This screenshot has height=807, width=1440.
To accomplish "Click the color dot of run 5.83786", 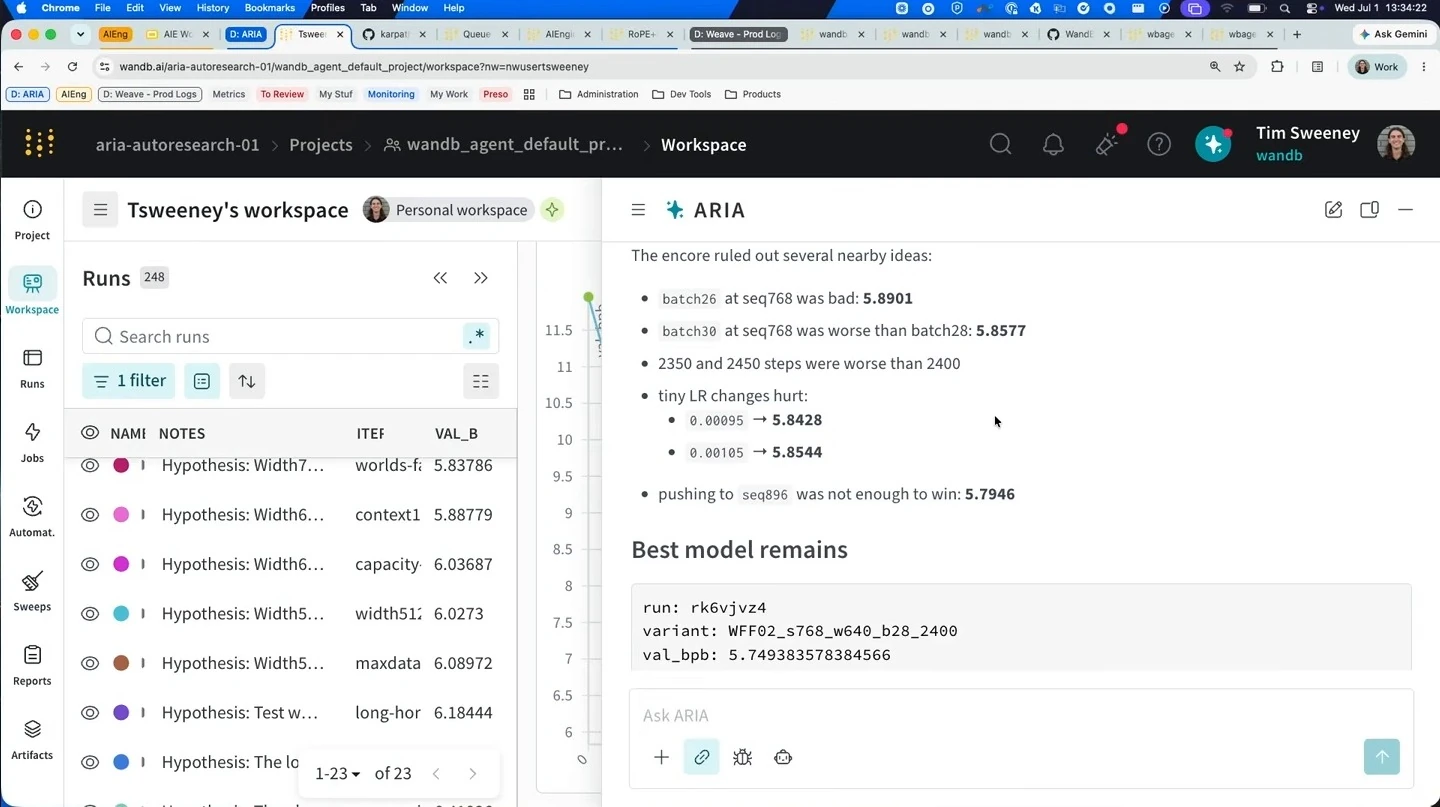I will [121, 465].
